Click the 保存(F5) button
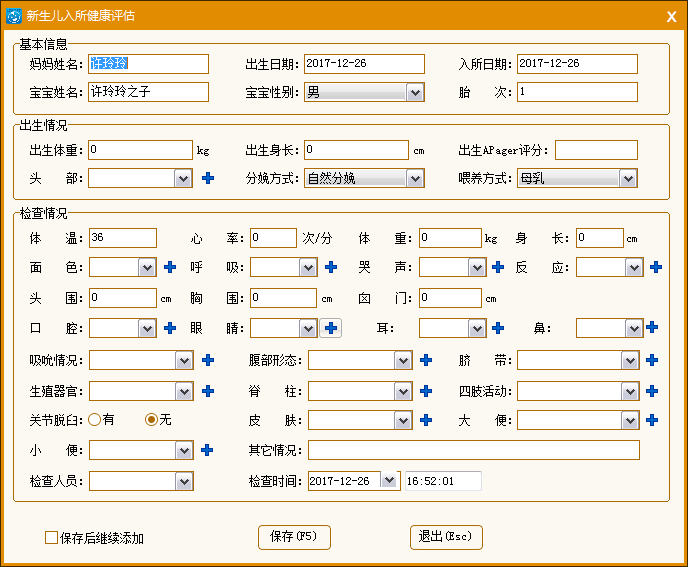688x567 pixels. [x=293, y=537]
